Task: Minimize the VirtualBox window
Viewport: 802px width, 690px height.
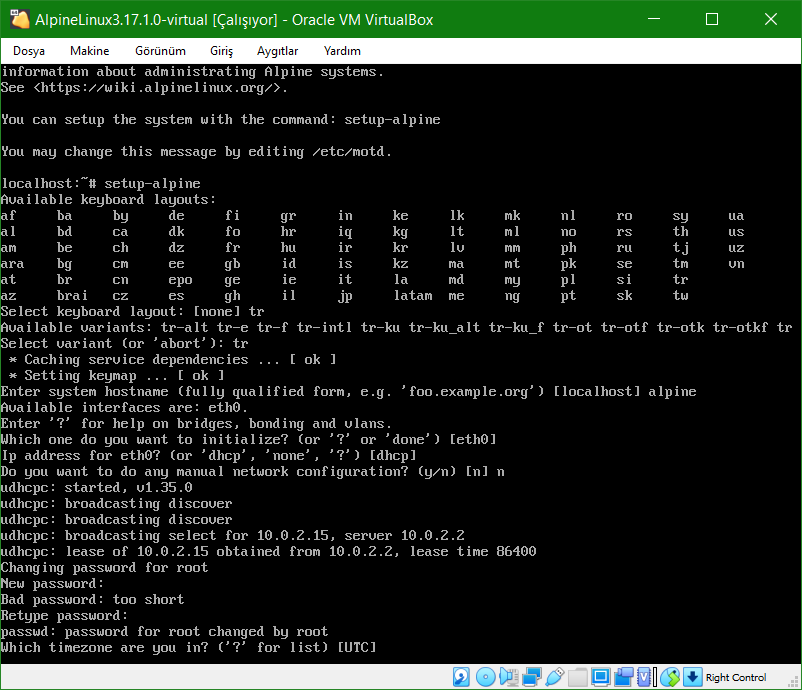Action: click(x=654, y=19)
